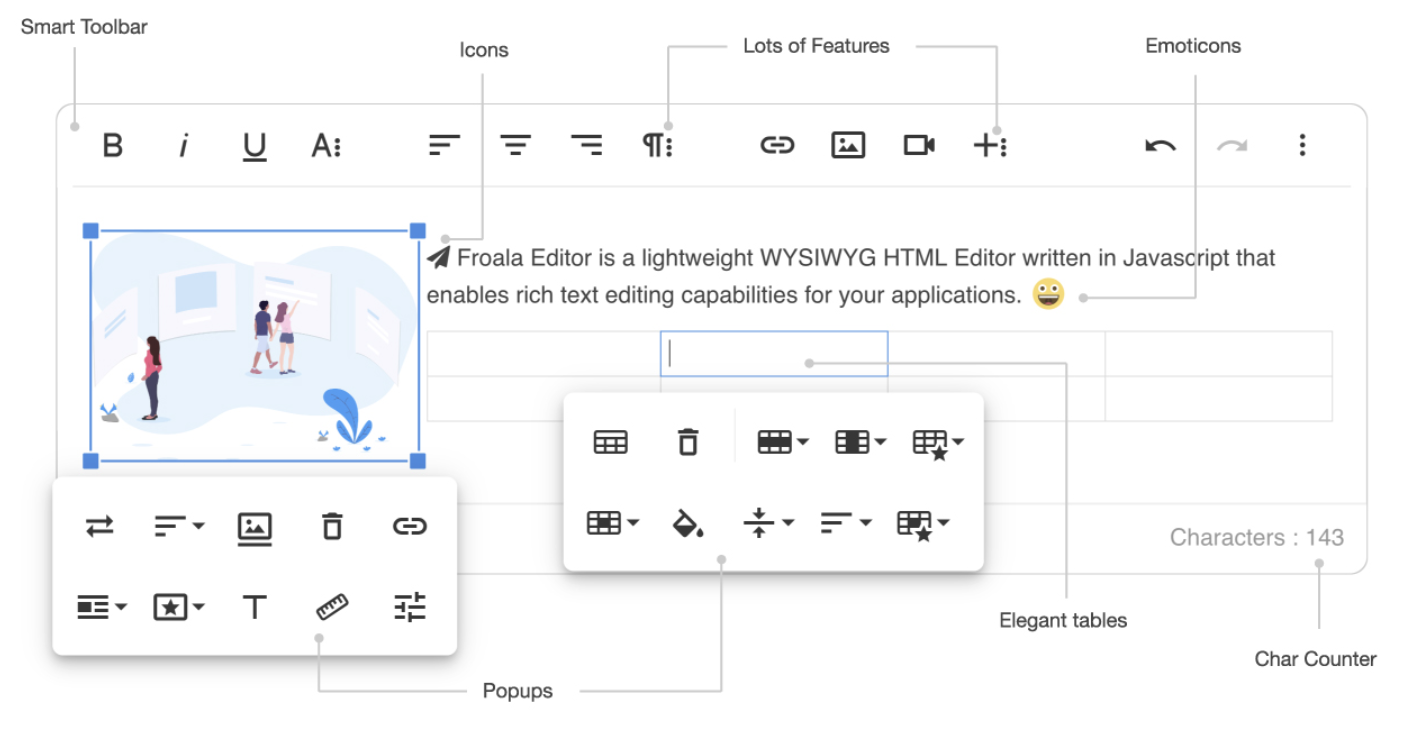Replace the image via popup swap icon
The image size is (1414, 729).
(100, 526)
